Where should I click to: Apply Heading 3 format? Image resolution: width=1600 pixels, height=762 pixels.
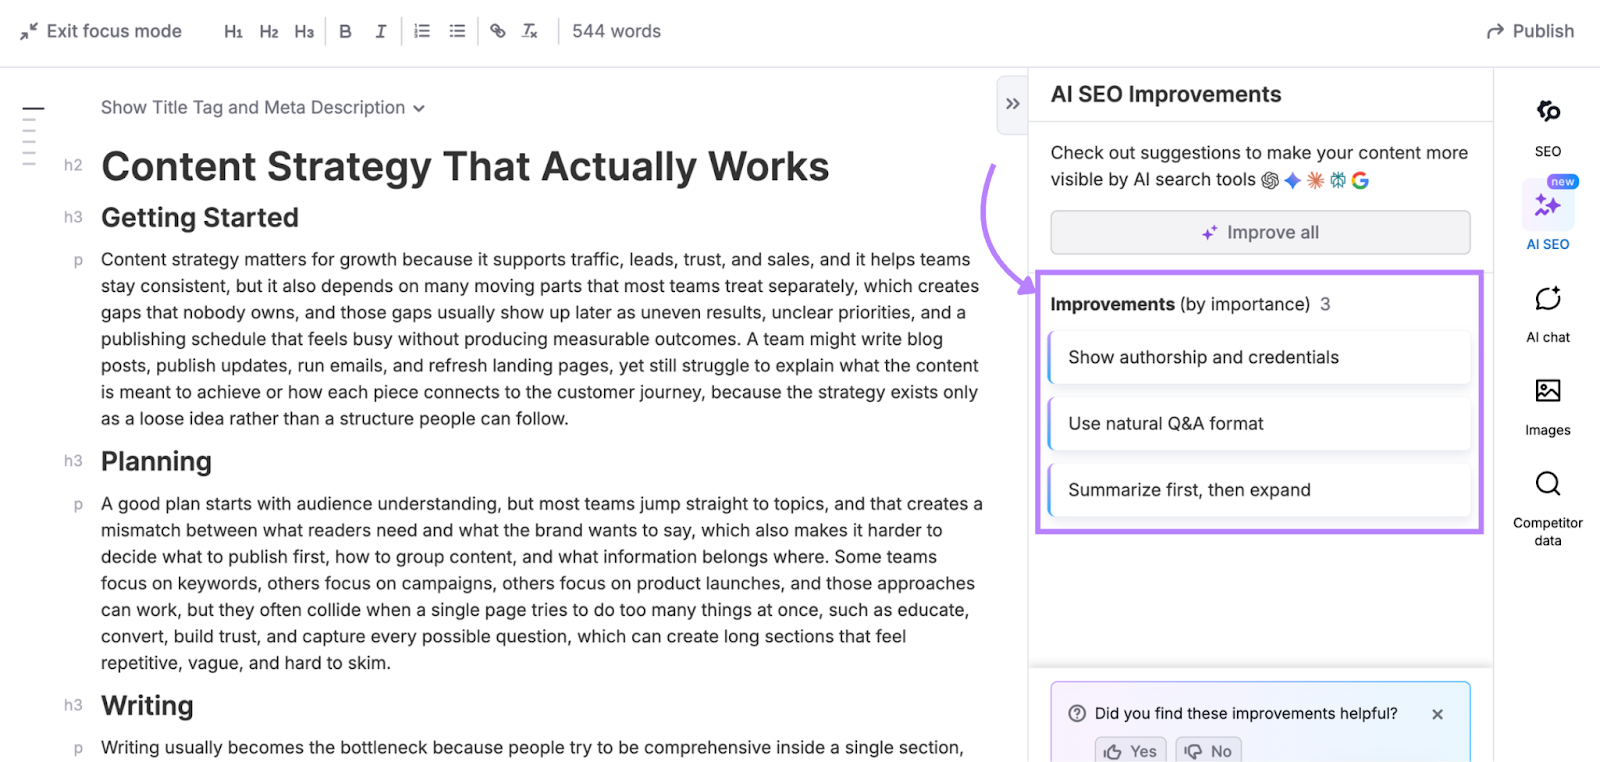[304, 32]
